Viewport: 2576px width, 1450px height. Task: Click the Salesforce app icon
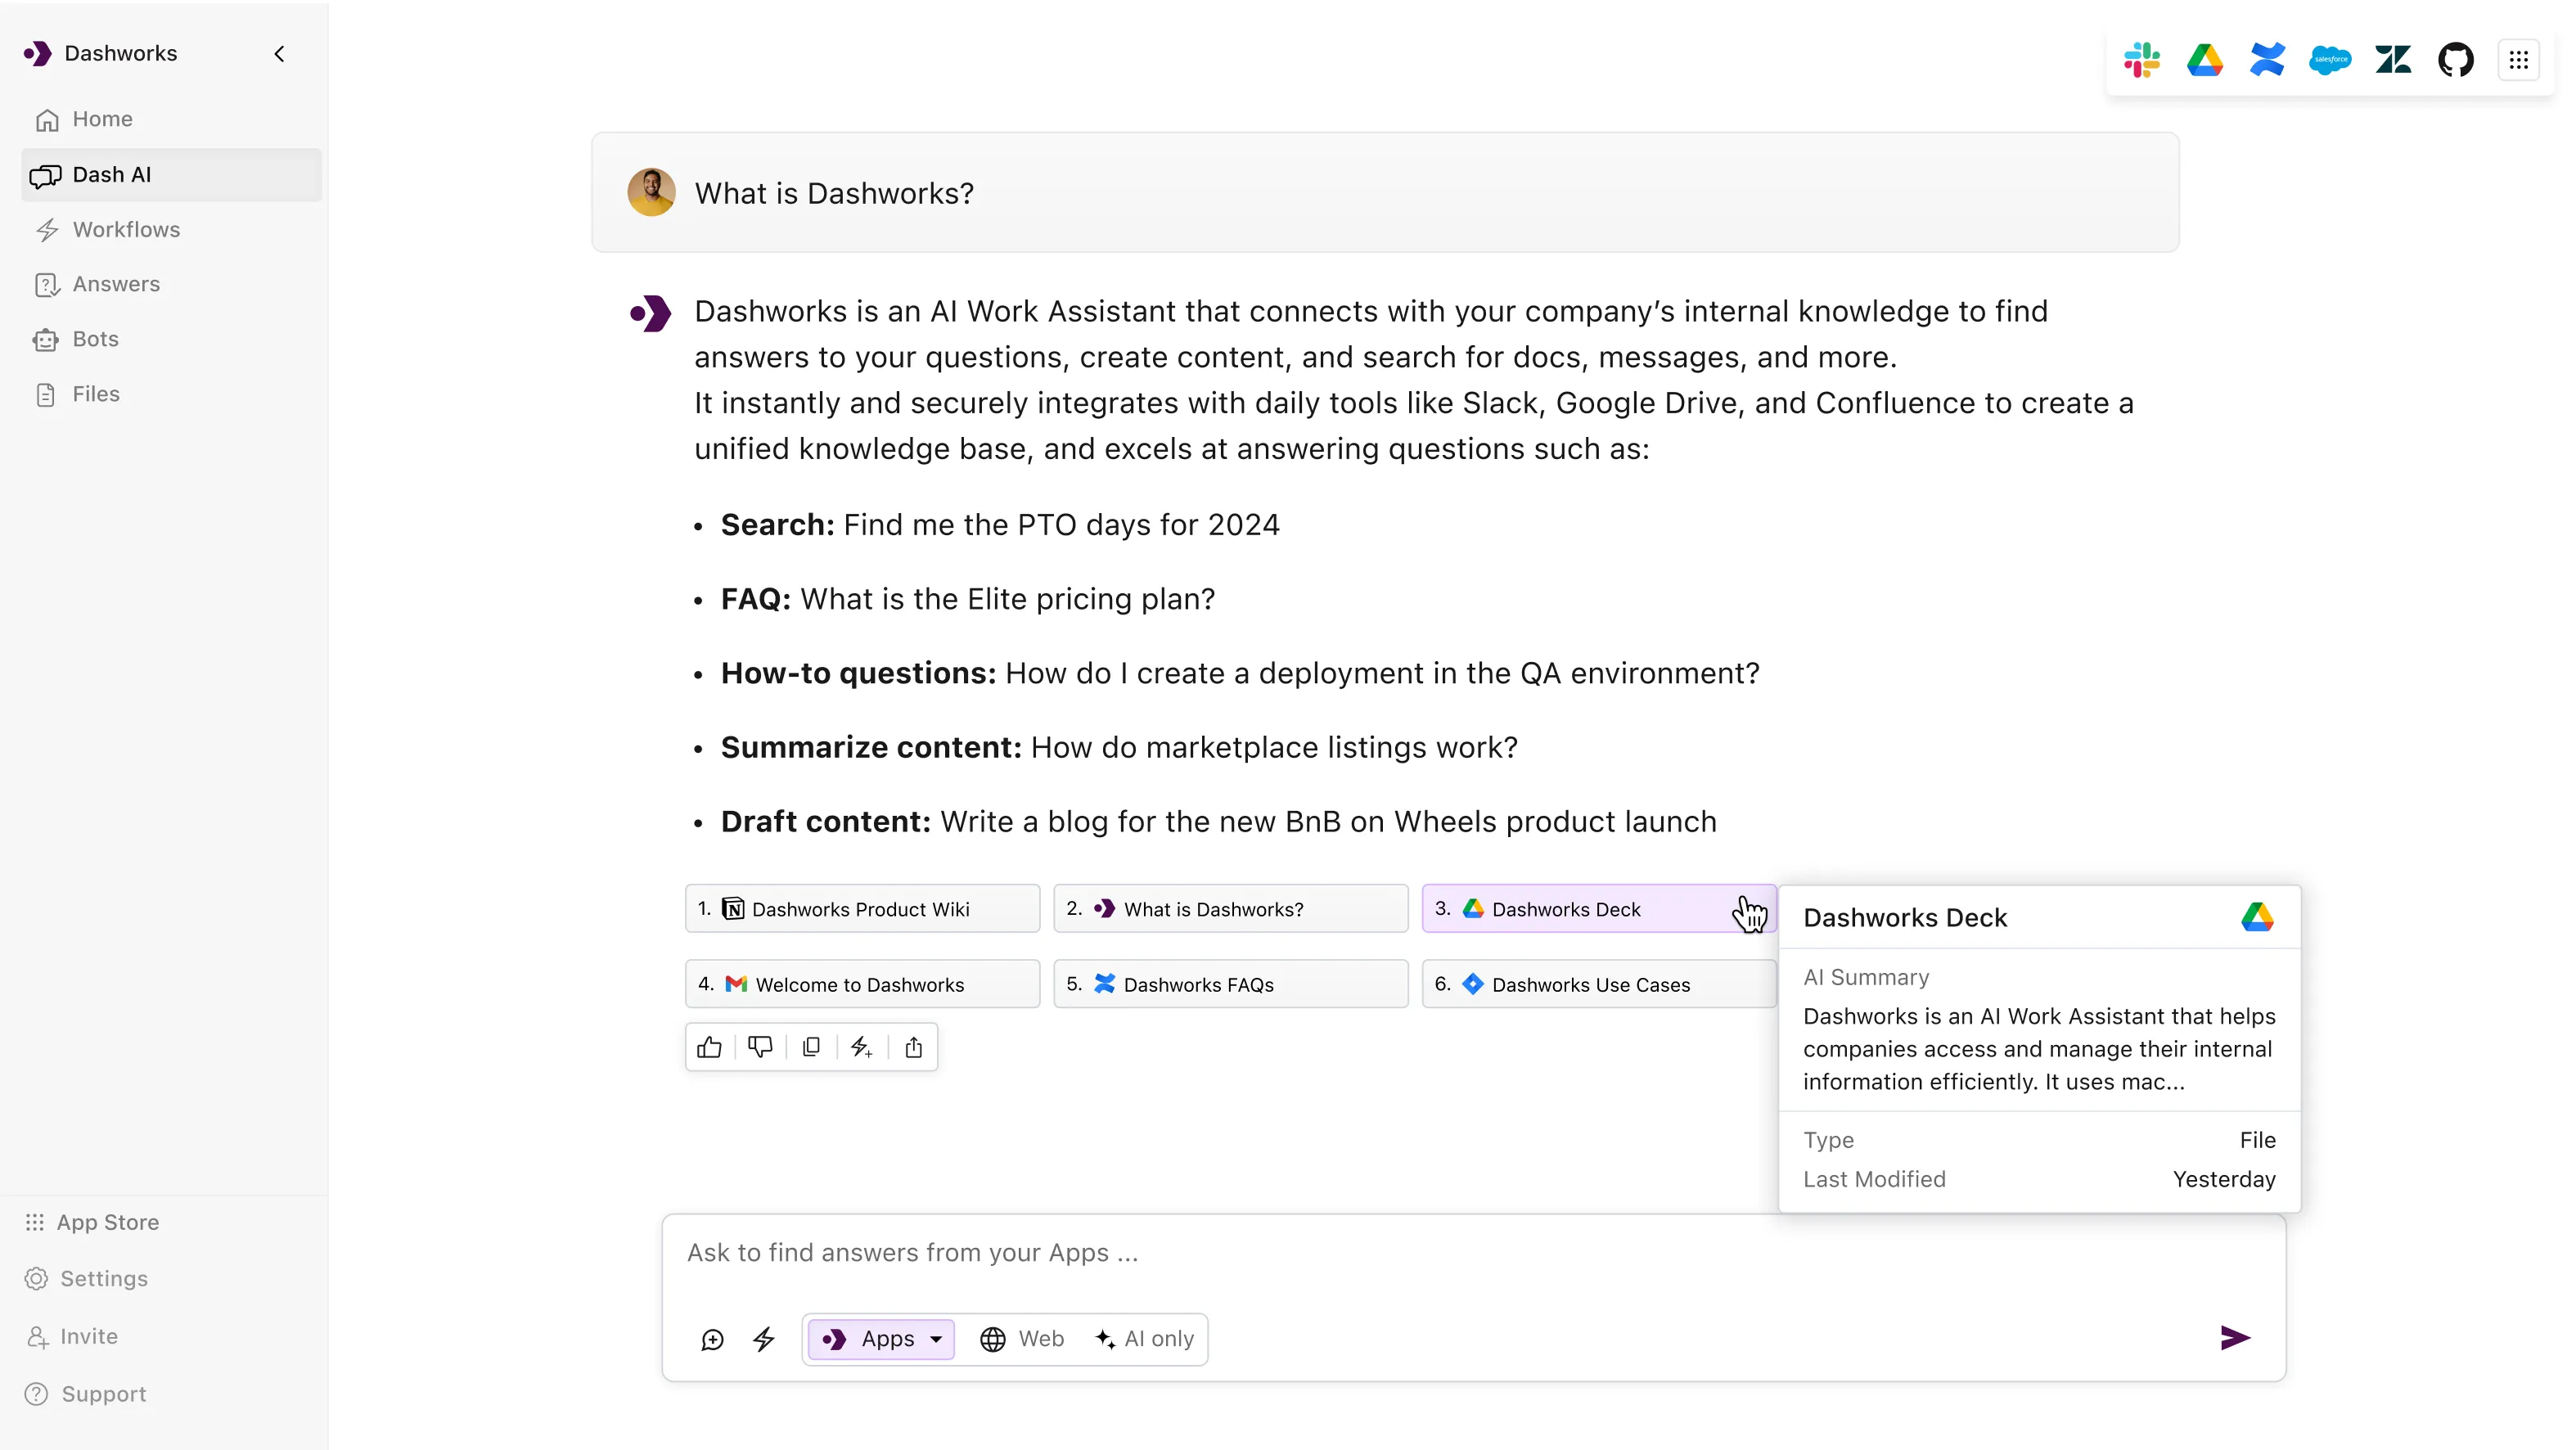2330,60
